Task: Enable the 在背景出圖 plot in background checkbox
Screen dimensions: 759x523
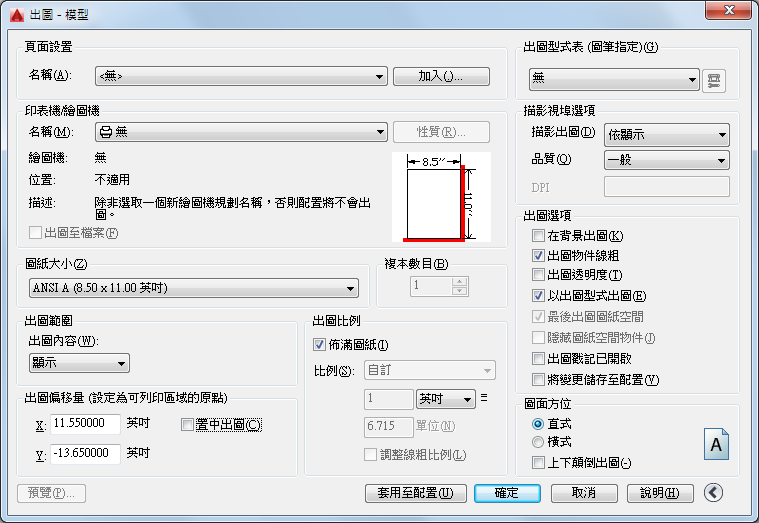Action: point(538,236)
